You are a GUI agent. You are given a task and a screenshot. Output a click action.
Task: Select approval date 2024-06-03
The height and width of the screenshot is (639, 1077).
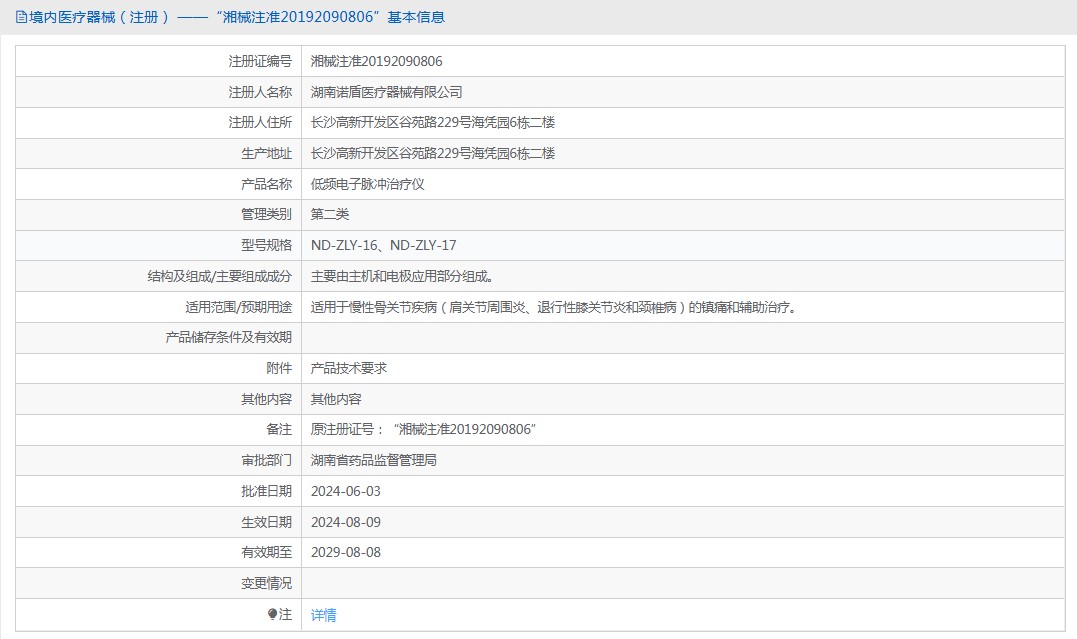tap(345, 491)
